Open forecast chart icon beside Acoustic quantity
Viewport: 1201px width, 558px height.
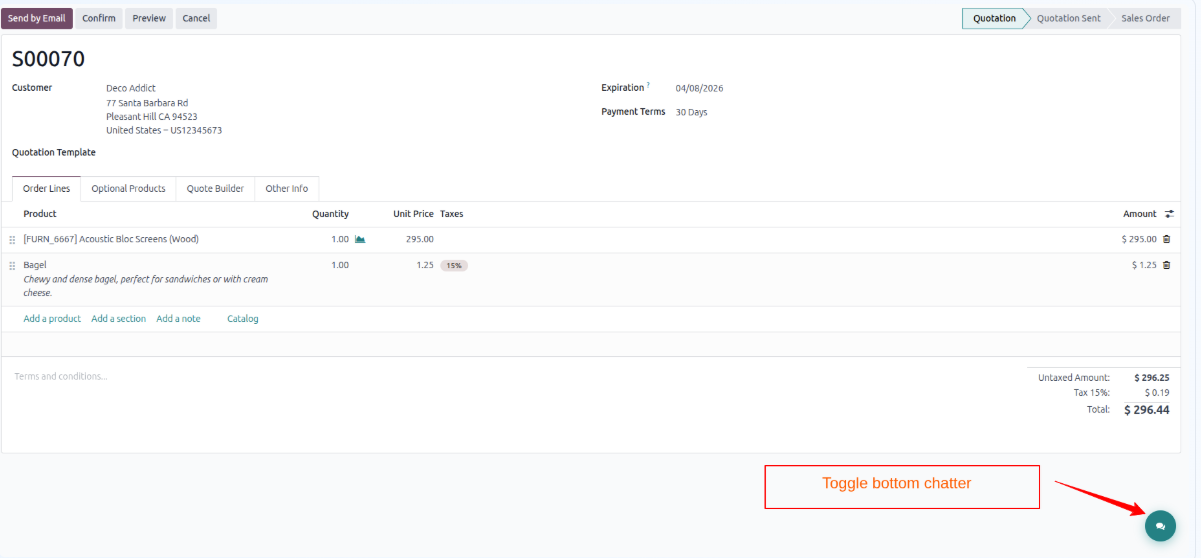360,239
